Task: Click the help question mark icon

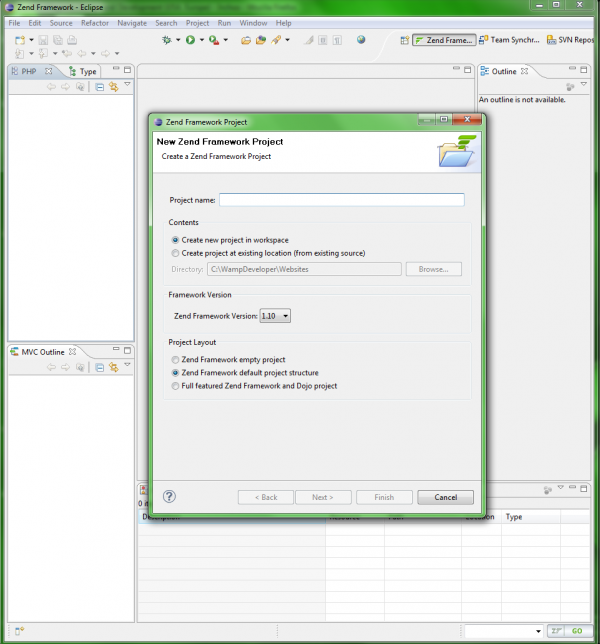Action: click(x=169, y=497)
